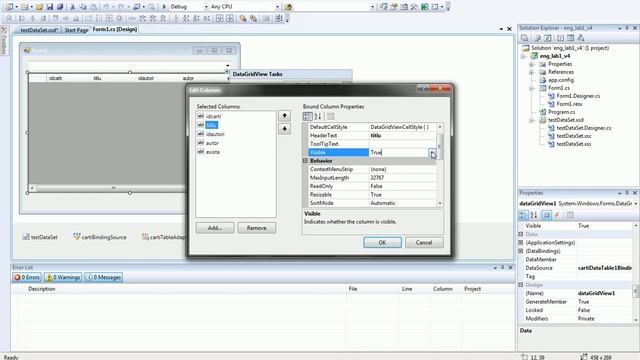Viewport: 640px width, 360px height.
Task: Toggle the 0 Messages filter in Error List
Action: 104,277
